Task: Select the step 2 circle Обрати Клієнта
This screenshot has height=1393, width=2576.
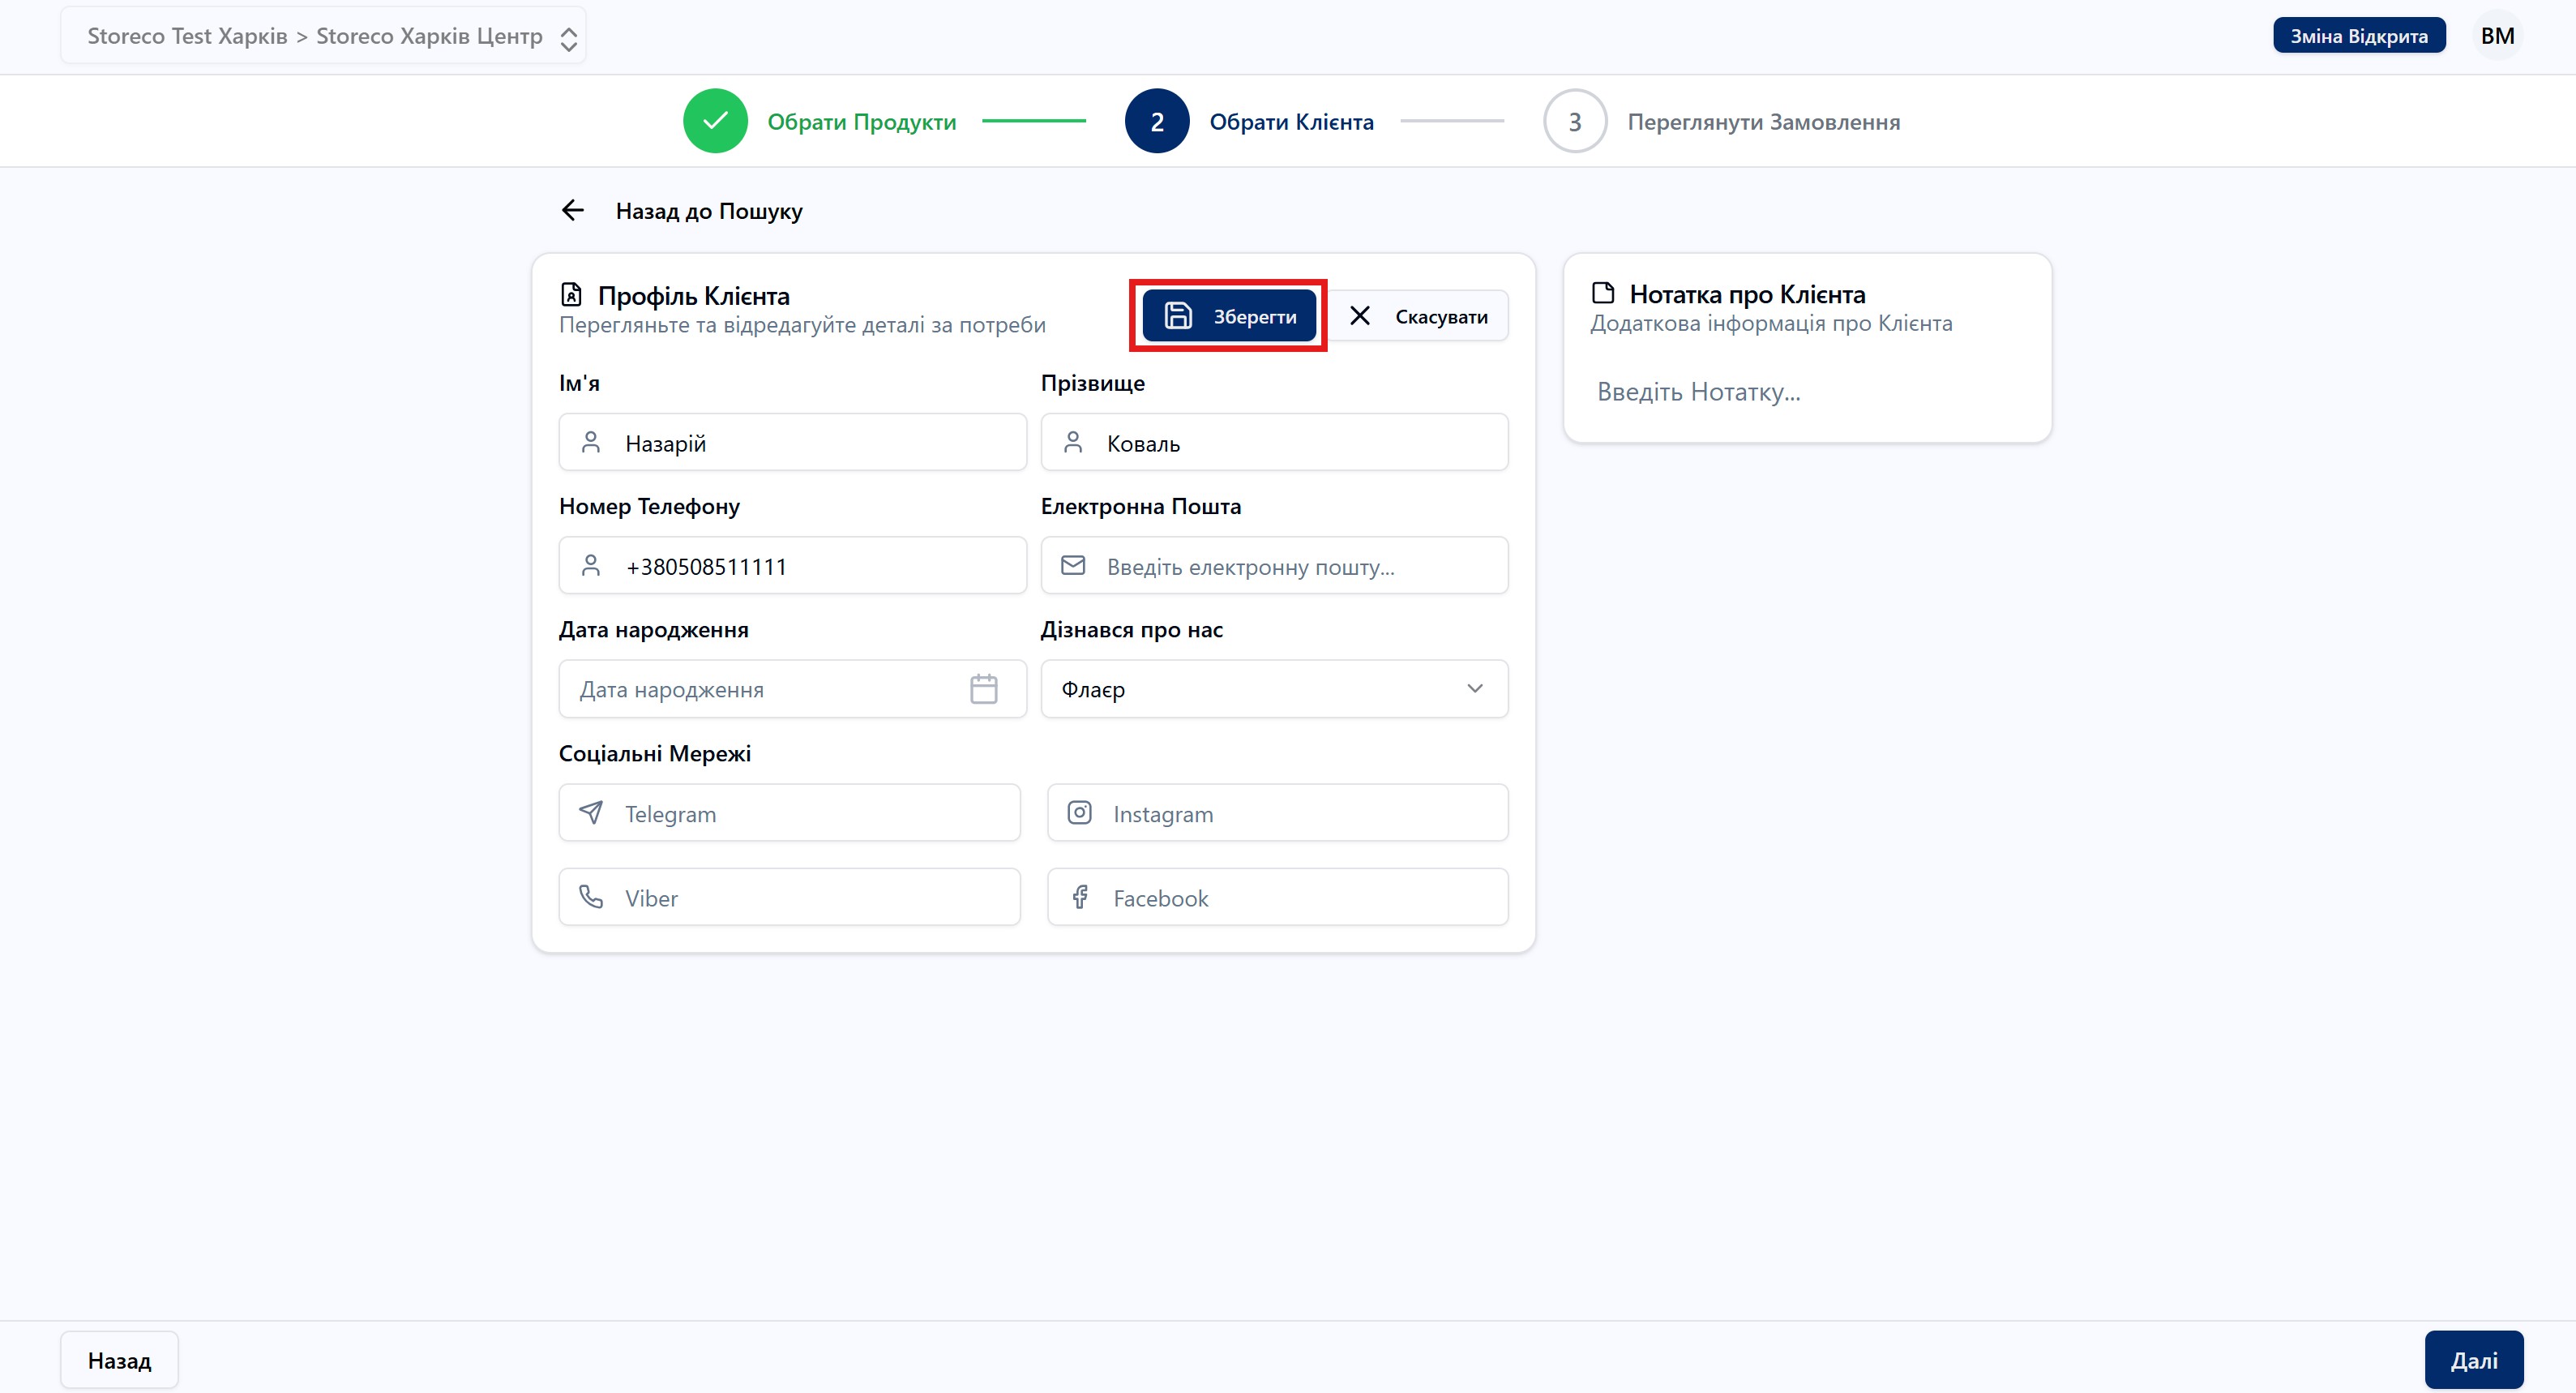Action: tap(1157, 121)
